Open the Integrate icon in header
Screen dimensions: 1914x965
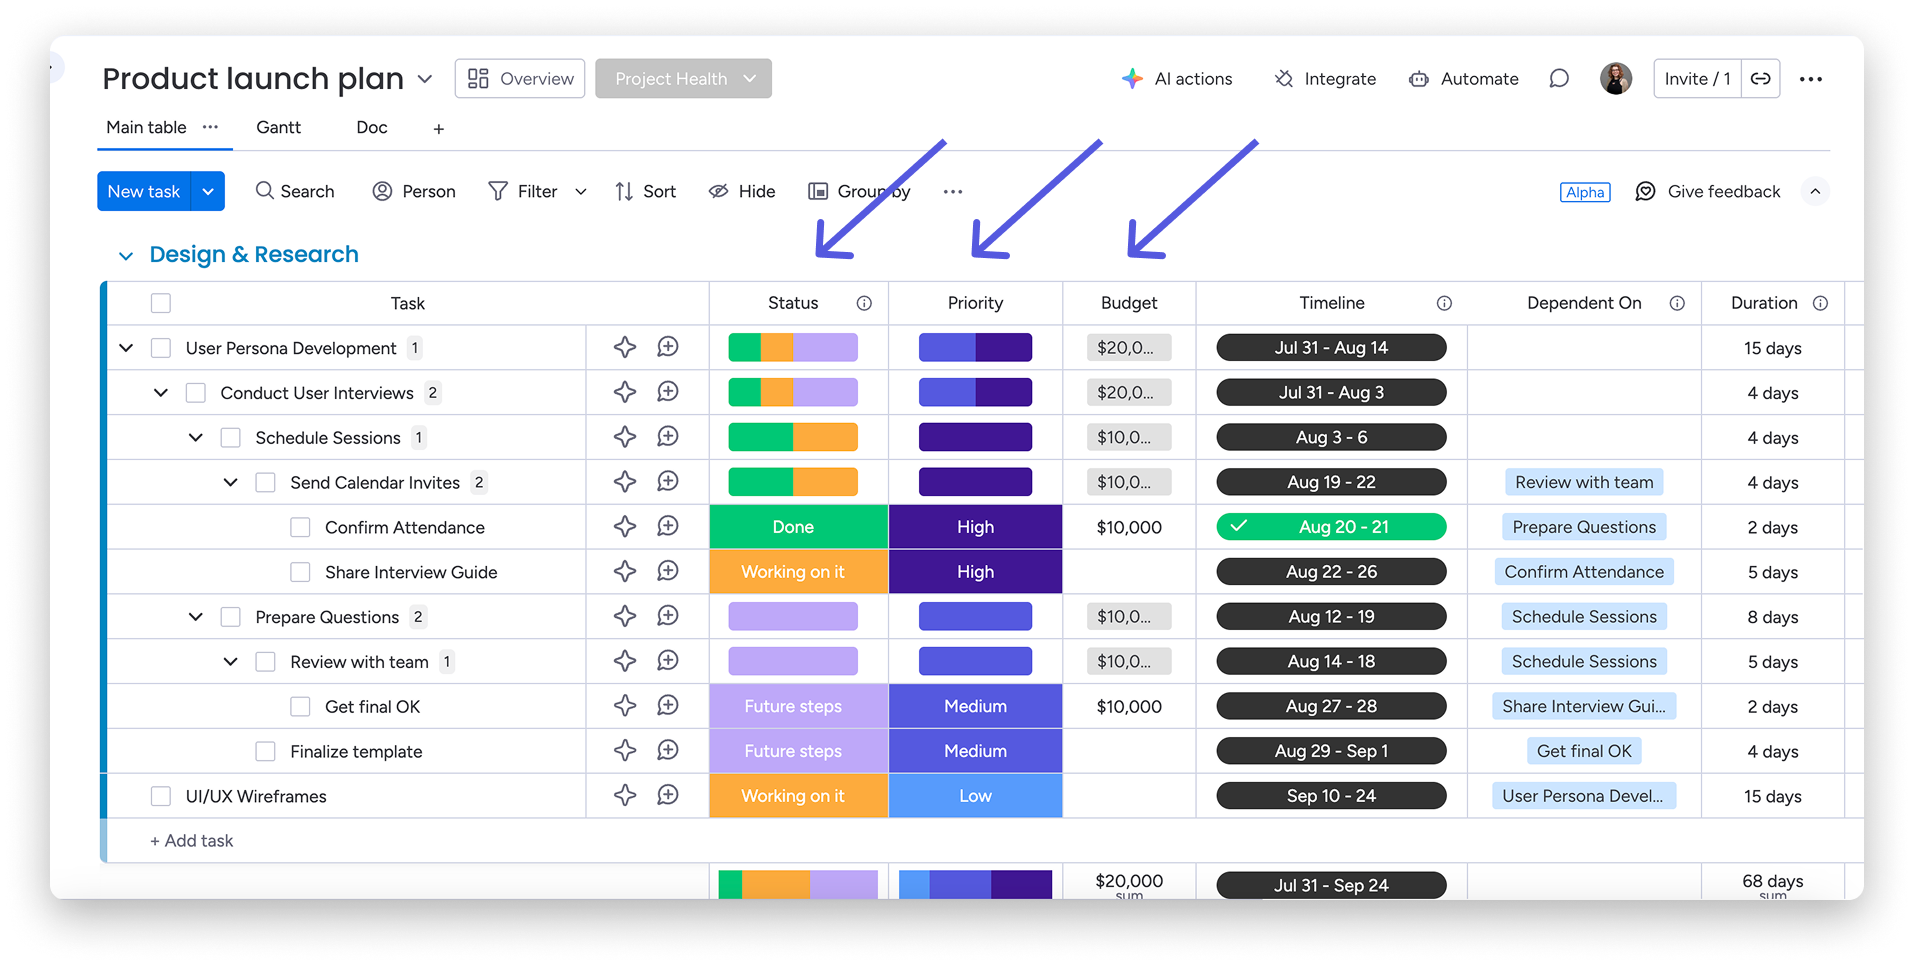tap(1284, 79)
